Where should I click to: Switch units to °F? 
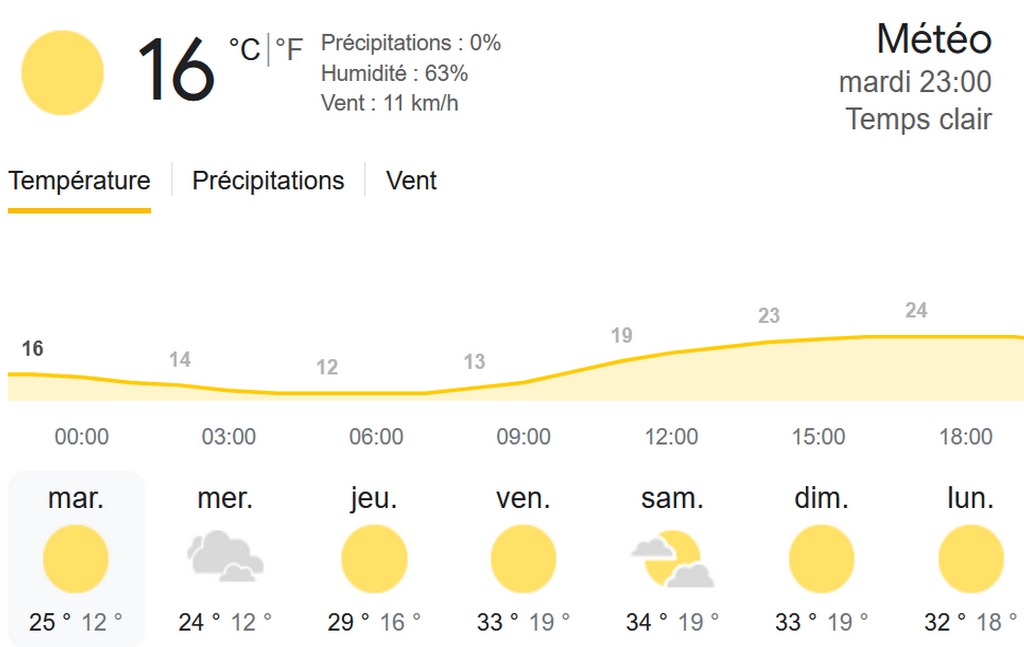[x=289, y=49]
